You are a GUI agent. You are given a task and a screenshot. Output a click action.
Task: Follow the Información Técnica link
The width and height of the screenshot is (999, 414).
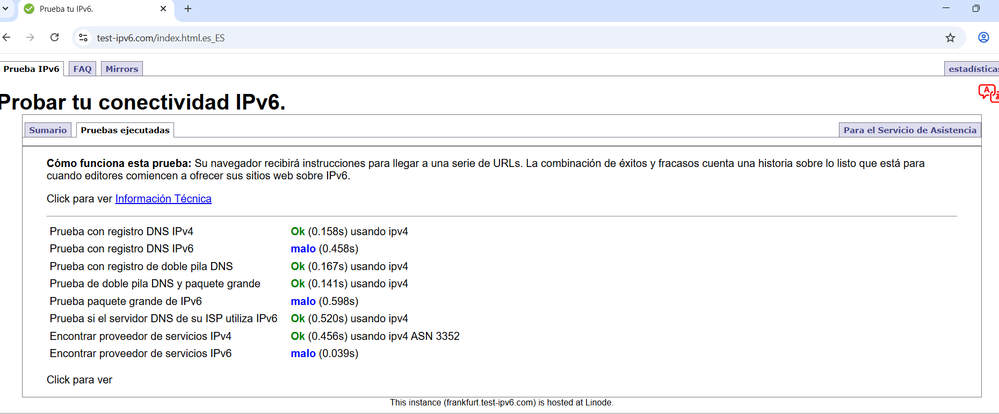tap(163, 199)
